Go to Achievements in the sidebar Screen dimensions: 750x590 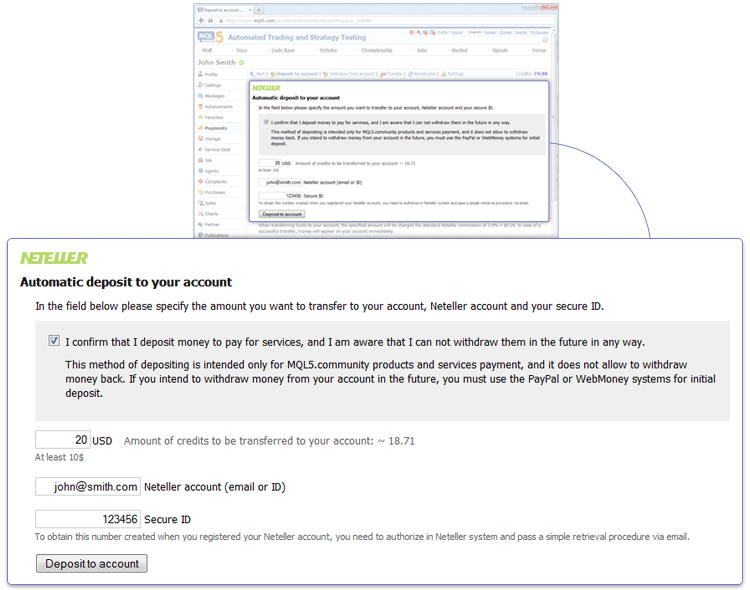pos(218,107)
